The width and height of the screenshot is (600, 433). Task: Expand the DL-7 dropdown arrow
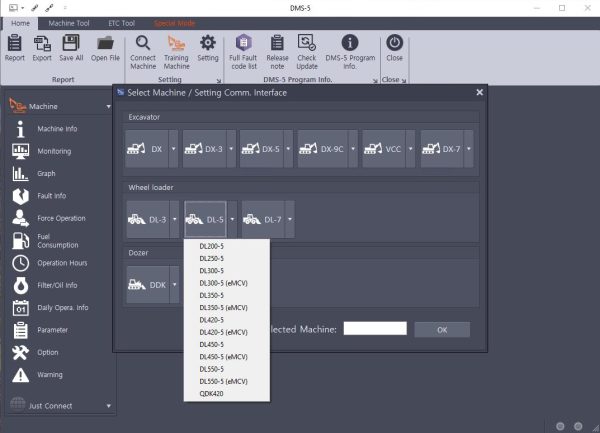(290, 219)
